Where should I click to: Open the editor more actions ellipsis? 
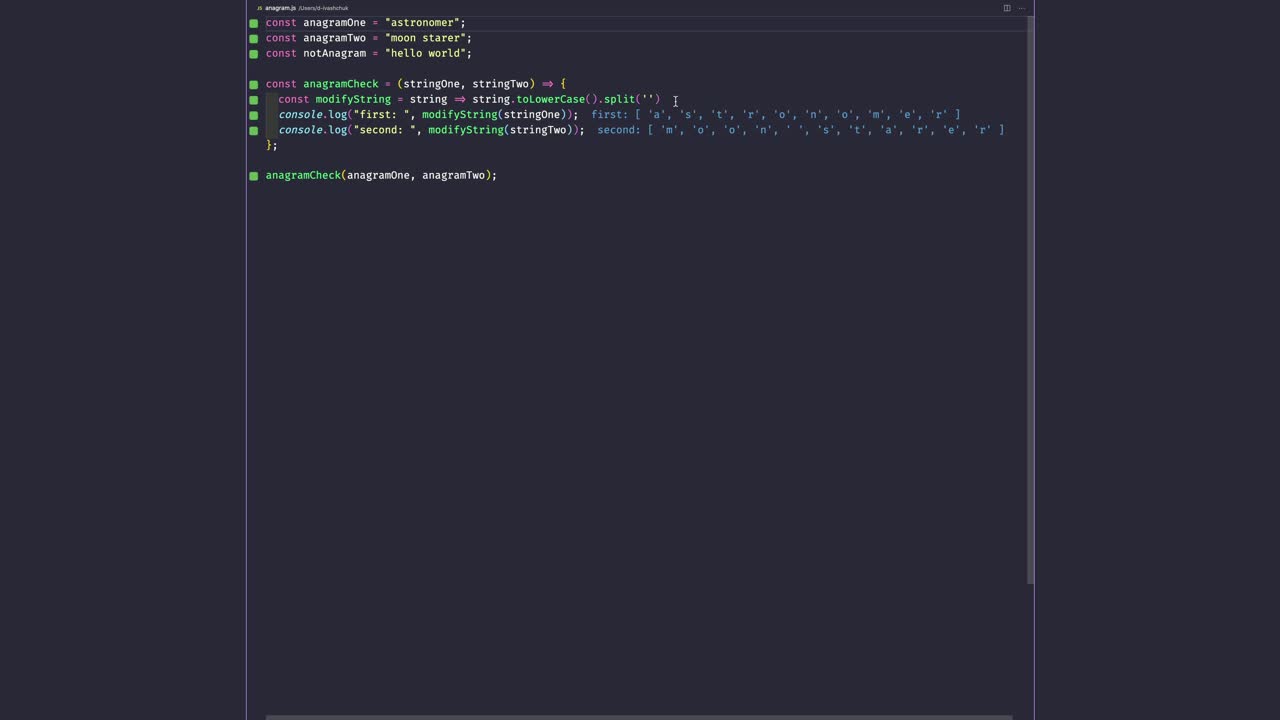[1021, 8]
